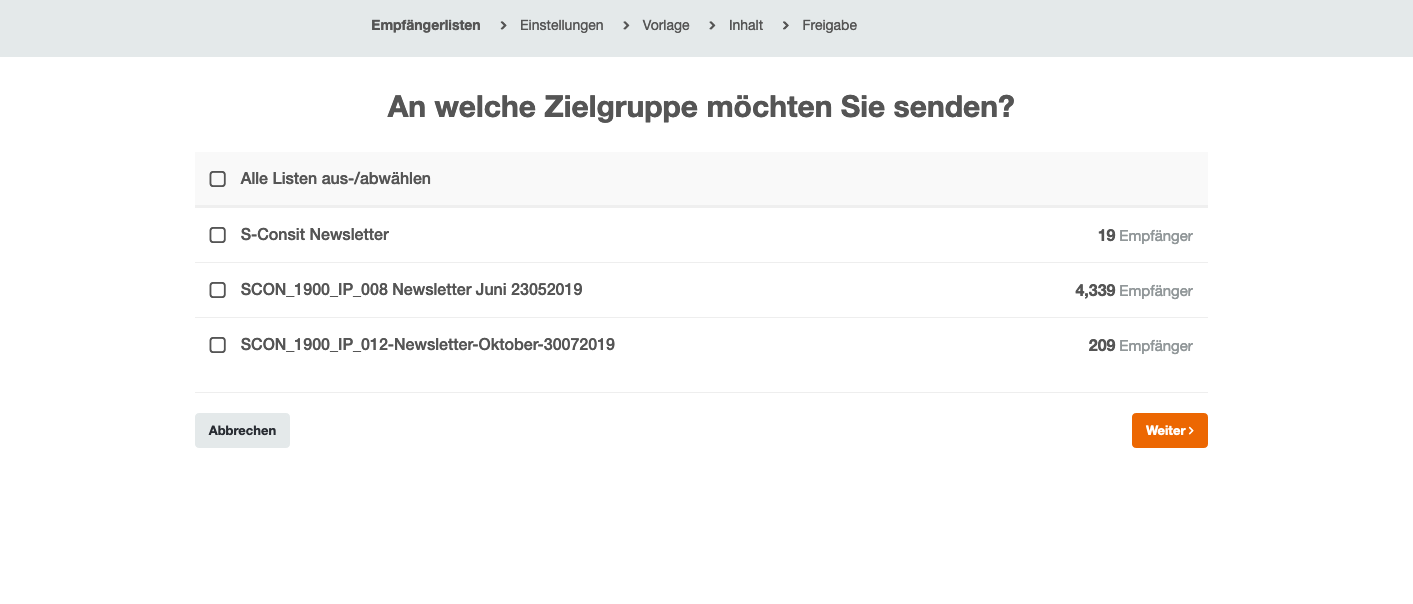Jump to the Inhalt step

746,25
